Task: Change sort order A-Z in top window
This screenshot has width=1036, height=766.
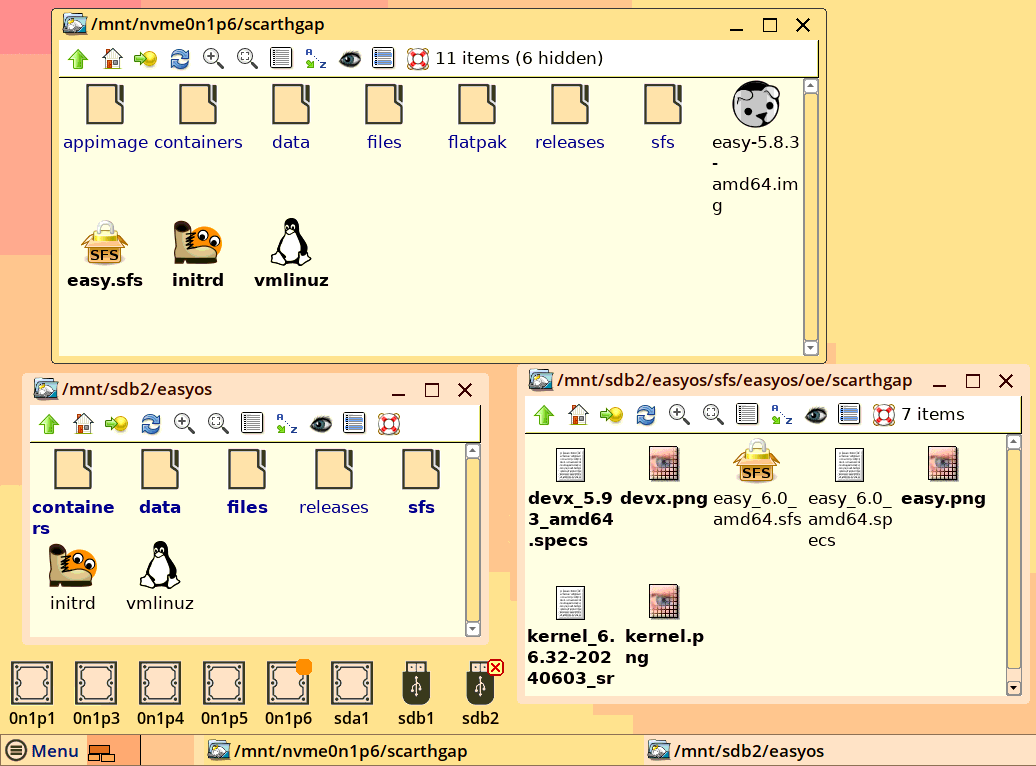Action: (x=316, y=59)
